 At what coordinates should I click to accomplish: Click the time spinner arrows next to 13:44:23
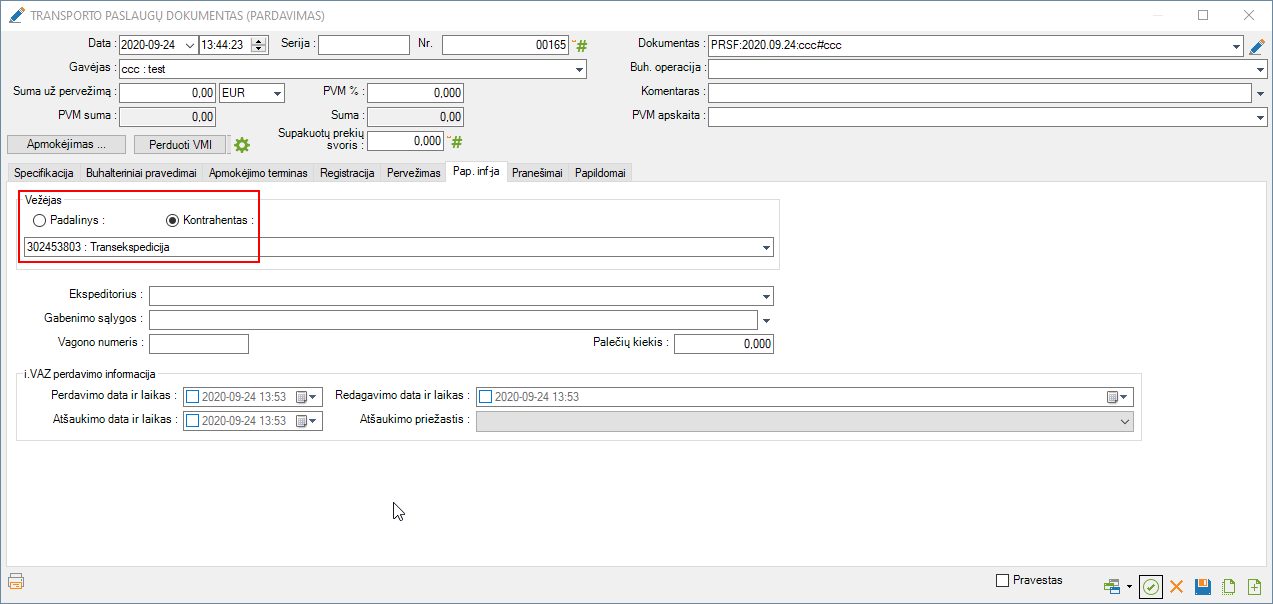pos(259,45)
